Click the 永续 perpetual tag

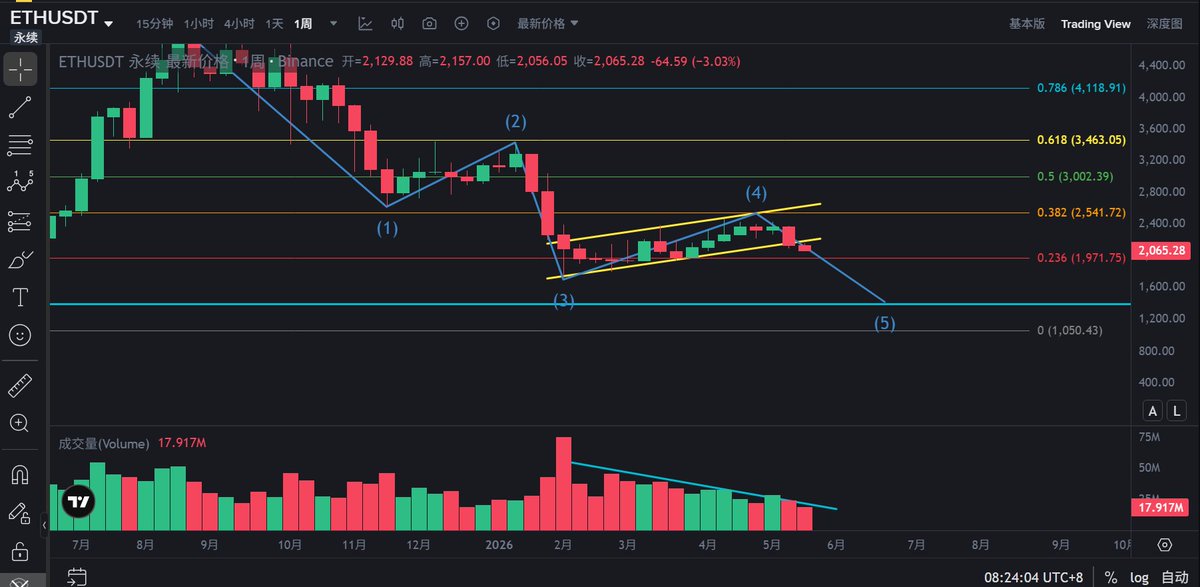[25, 37]
